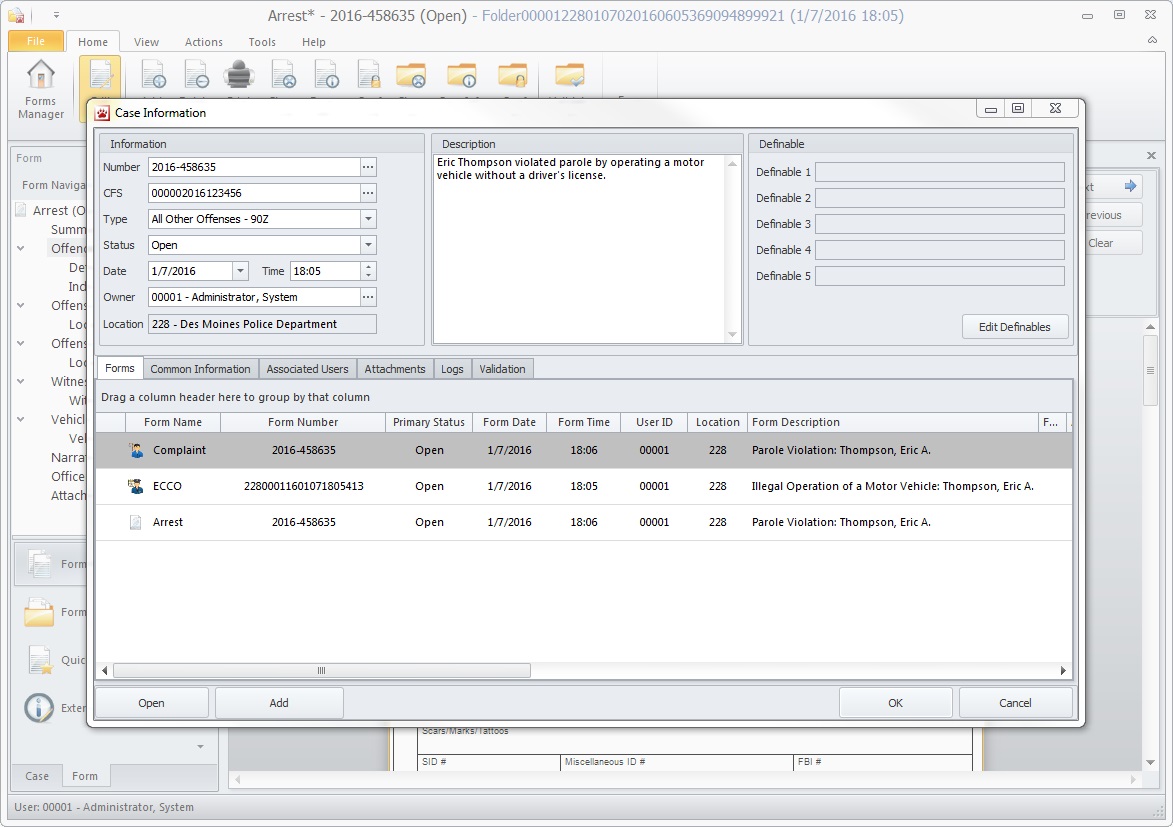Open the Help ribbon tab
Image resolution: width=1173 pixels, height=827 pixels.
(x=313, y=42)
